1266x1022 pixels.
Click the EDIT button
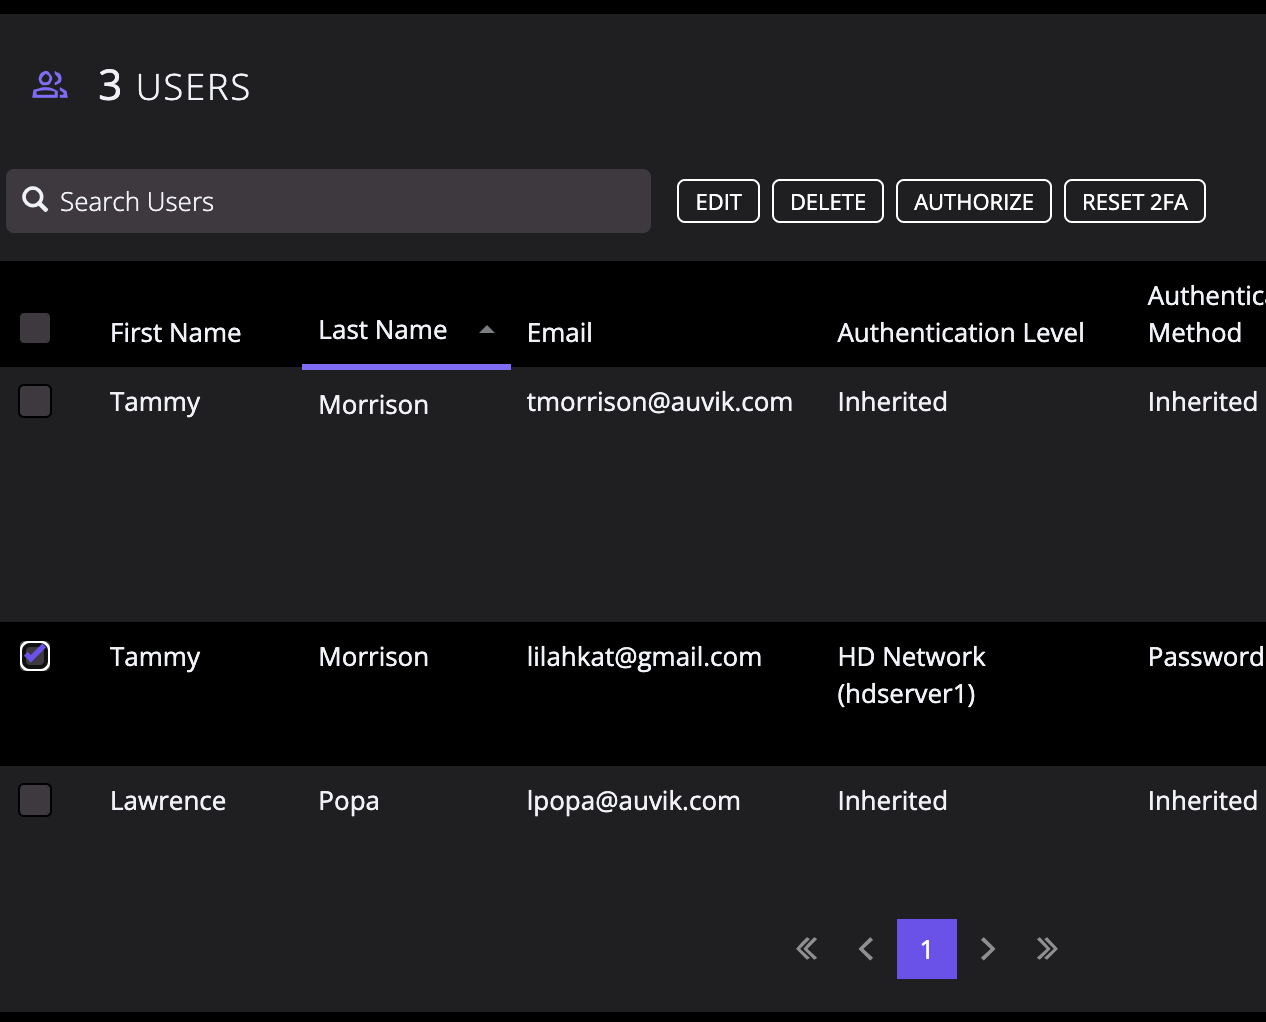tap(718, 201)
